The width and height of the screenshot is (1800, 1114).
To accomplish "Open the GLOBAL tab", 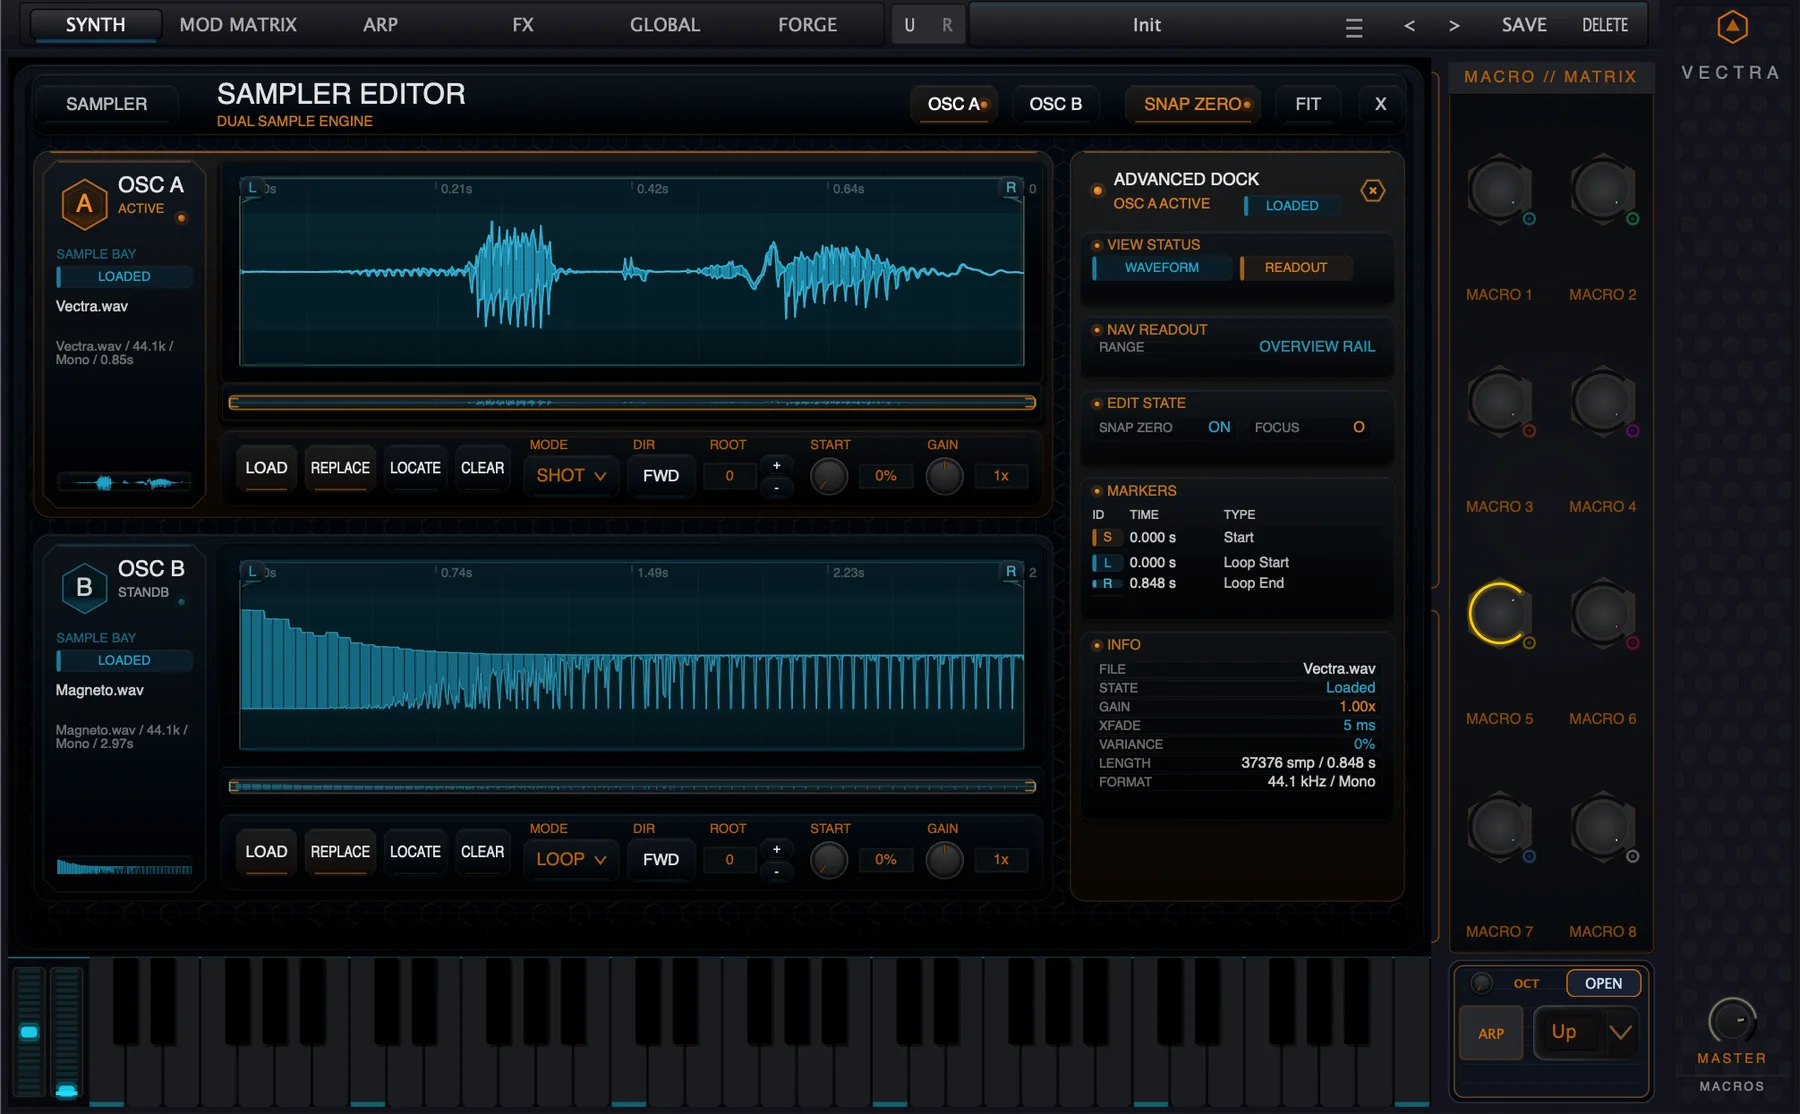I will (665, 25).
